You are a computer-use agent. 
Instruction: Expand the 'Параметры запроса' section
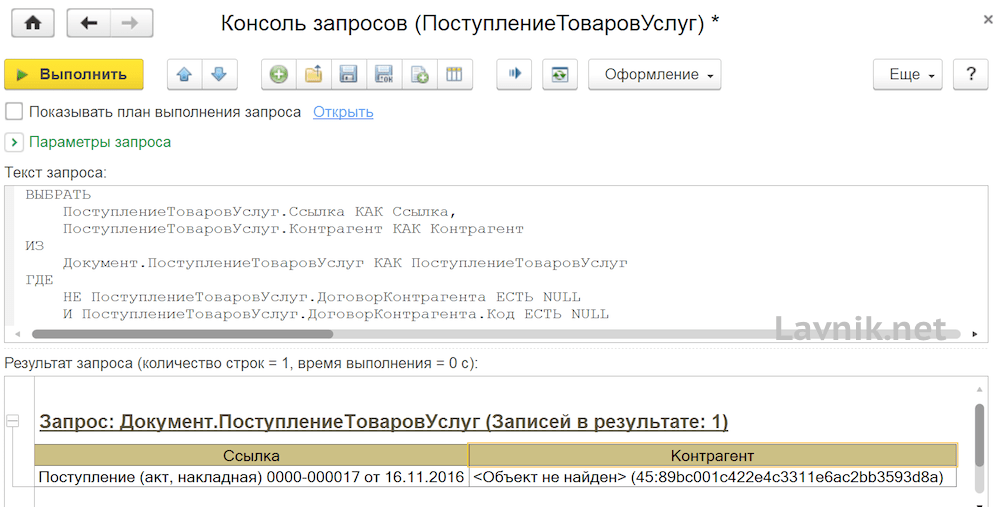point(14,143)
